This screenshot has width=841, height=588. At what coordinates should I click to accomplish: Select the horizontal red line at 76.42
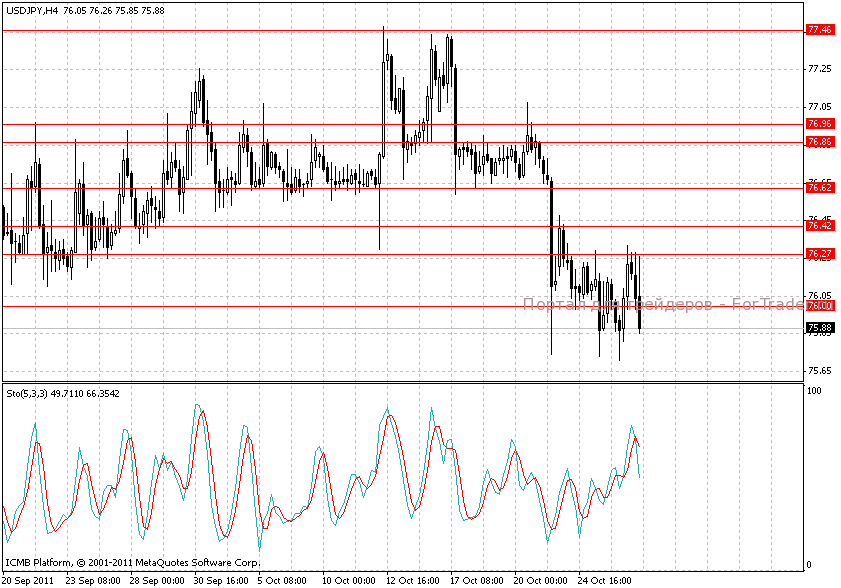pyautogui.click(x=403, y=226)
